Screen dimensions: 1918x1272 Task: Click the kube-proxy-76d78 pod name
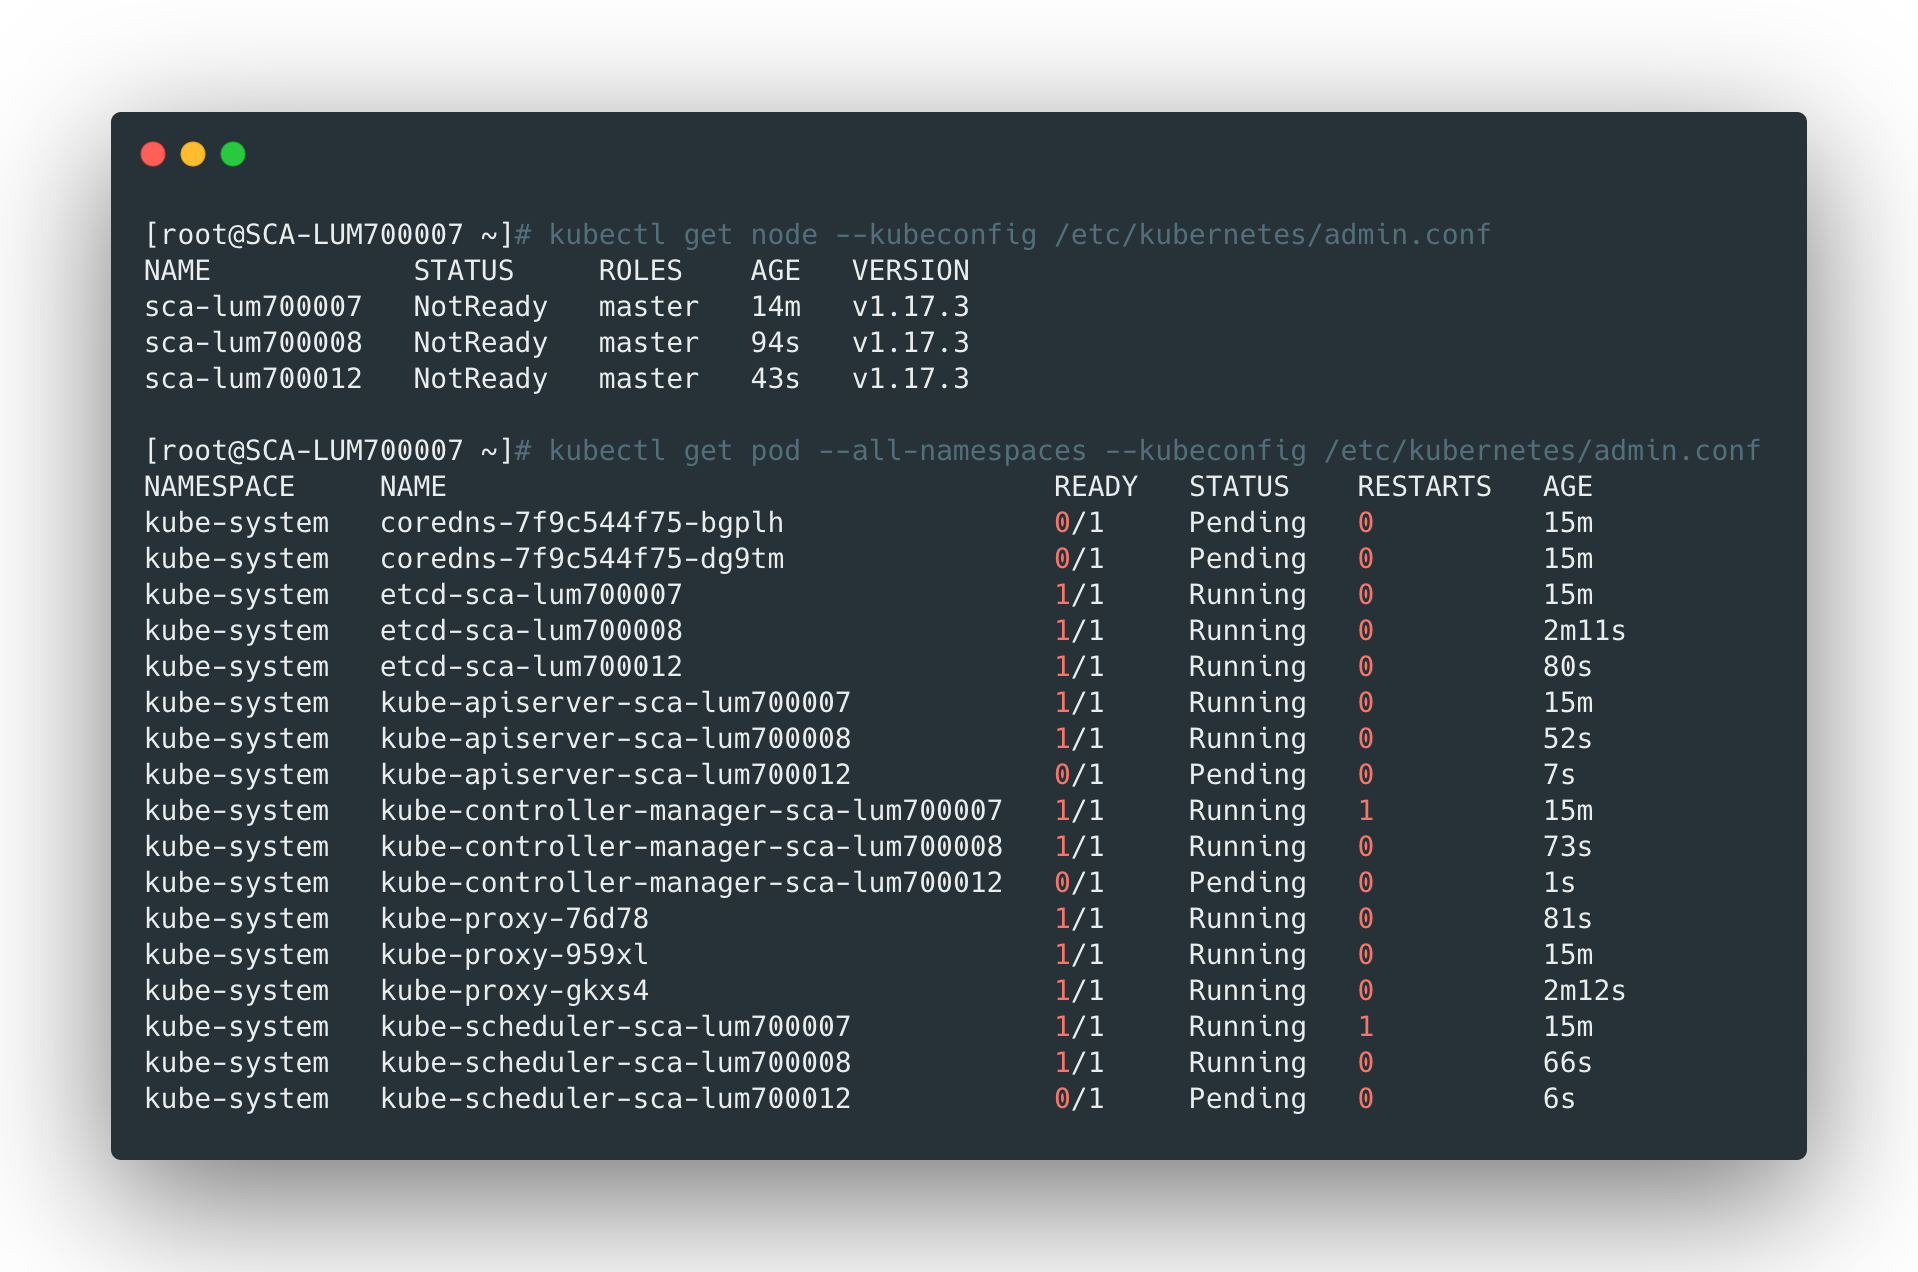click(514, 919)
